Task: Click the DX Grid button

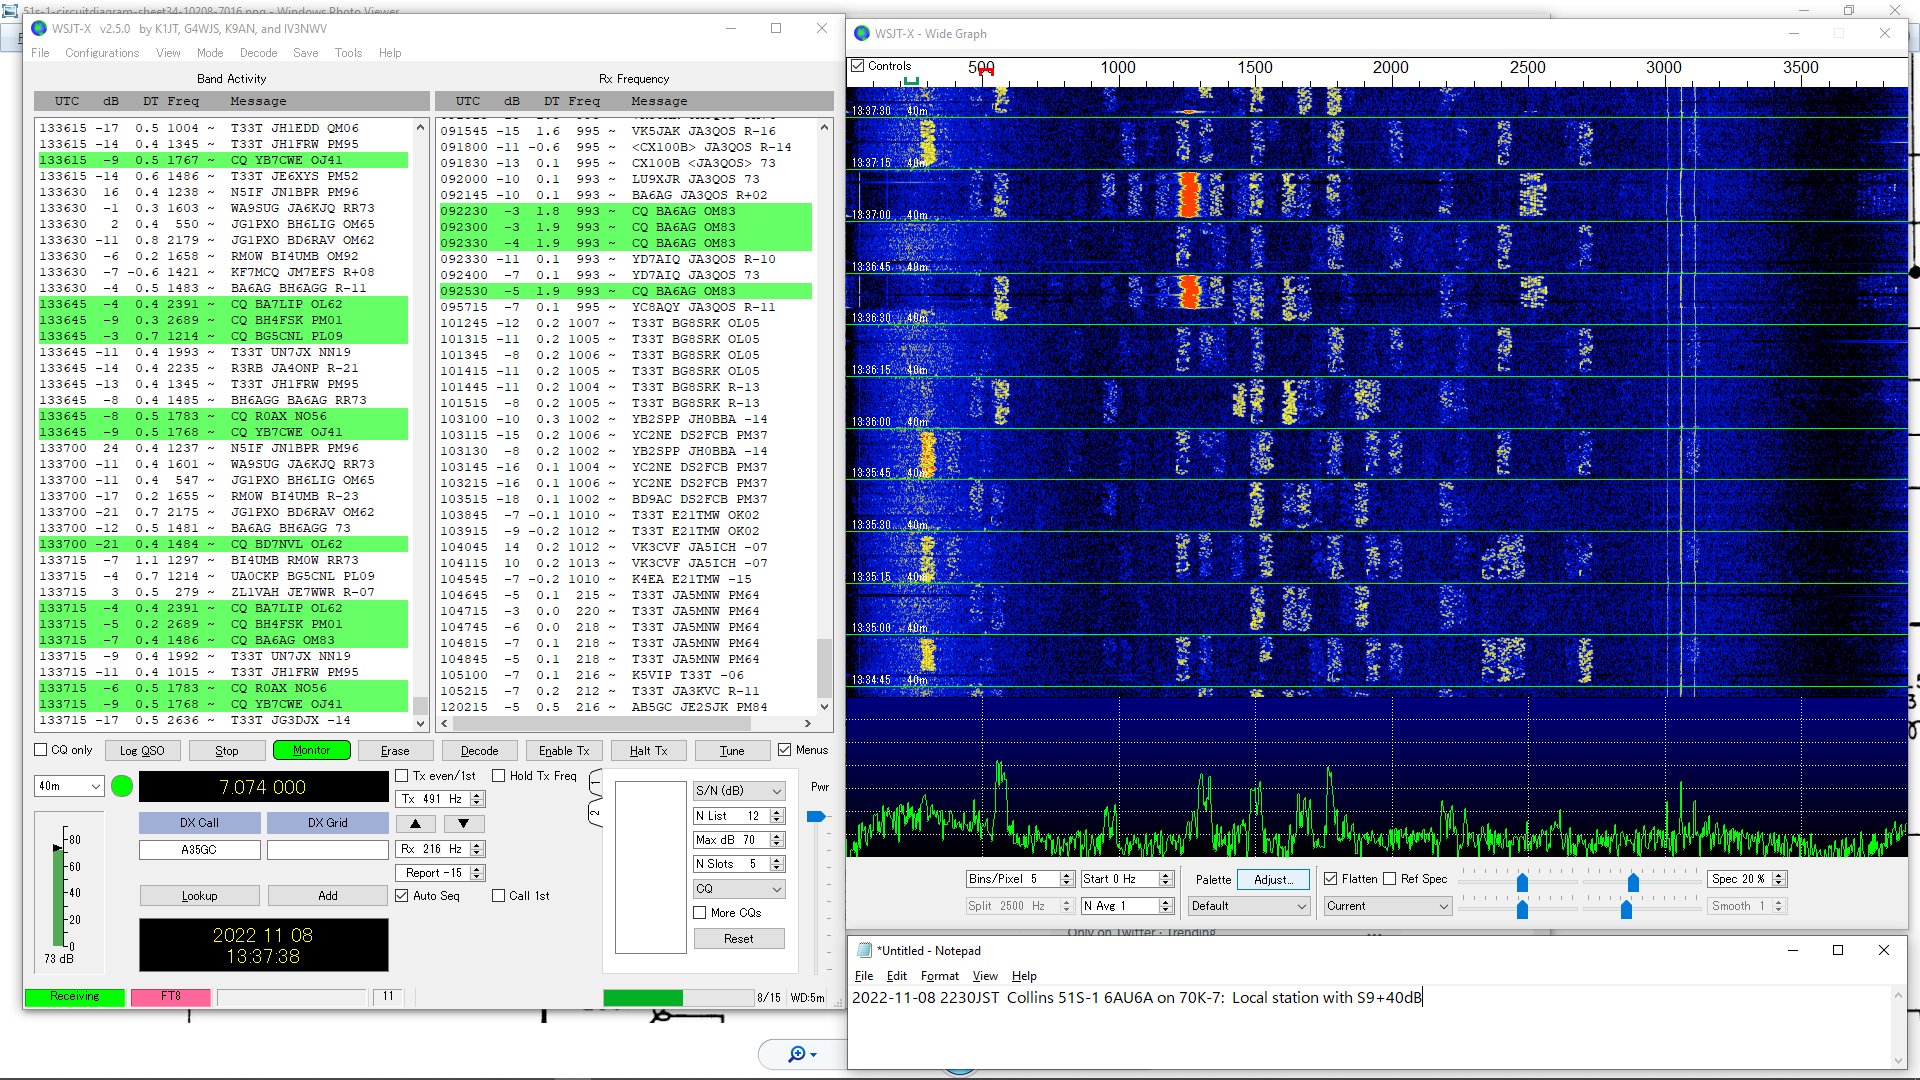Action: pyautogui.click(x=328, y=823)
